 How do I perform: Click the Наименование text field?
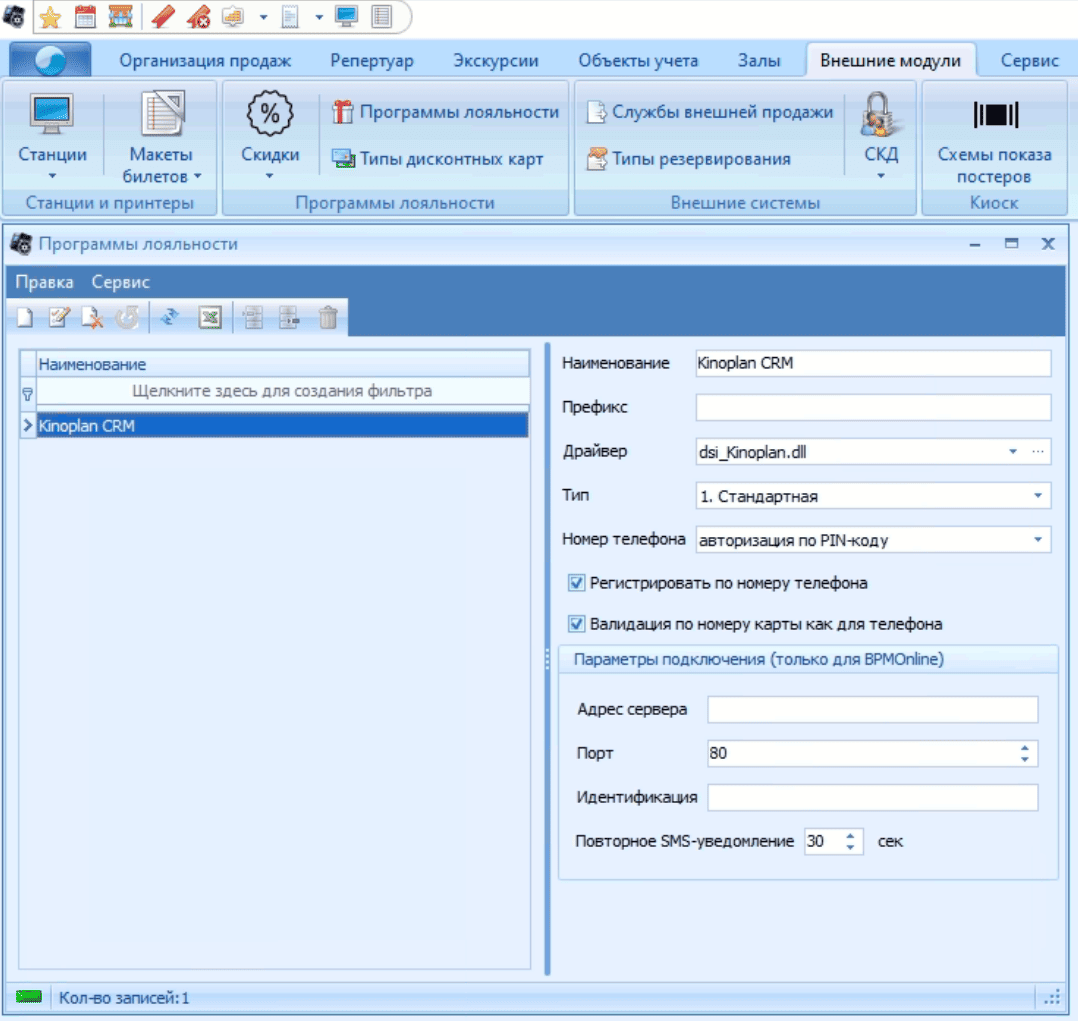coord(873,363)
